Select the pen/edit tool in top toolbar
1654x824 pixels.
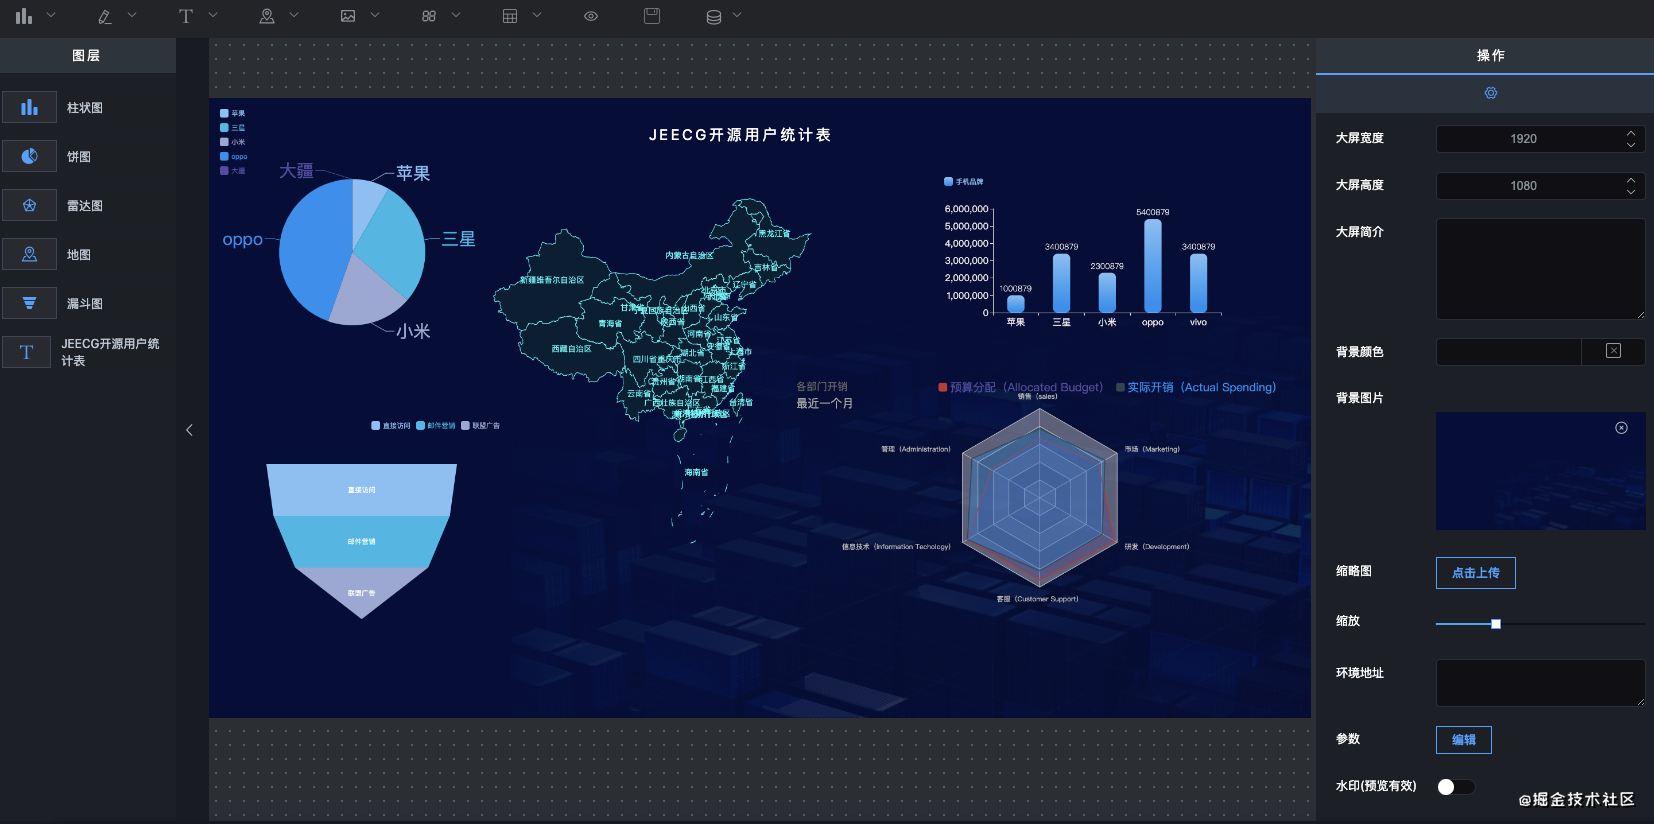coord(105,16)
